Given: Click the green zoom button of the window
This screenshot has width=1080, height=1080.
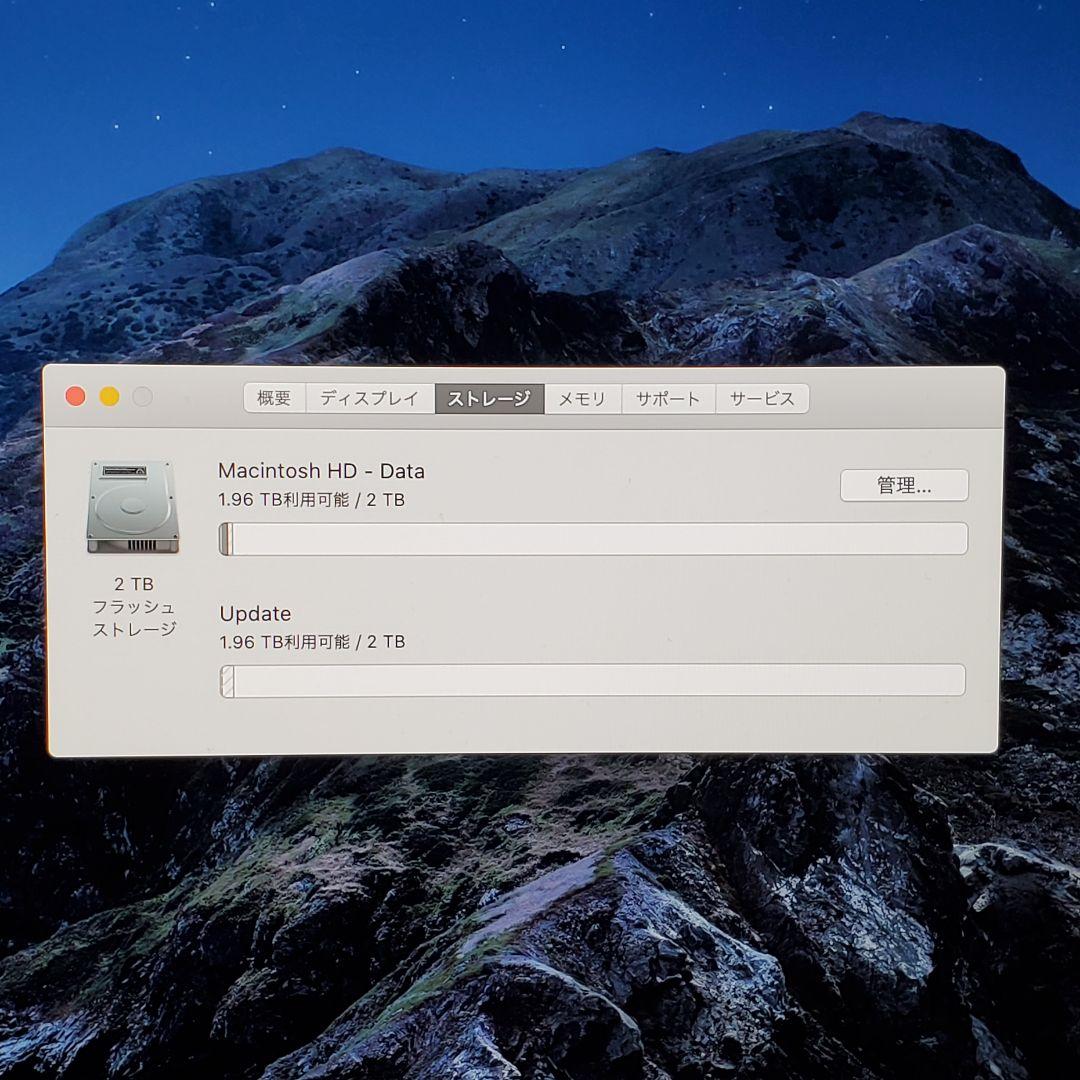Looking at the screenshot, I should tap(142, 395).
